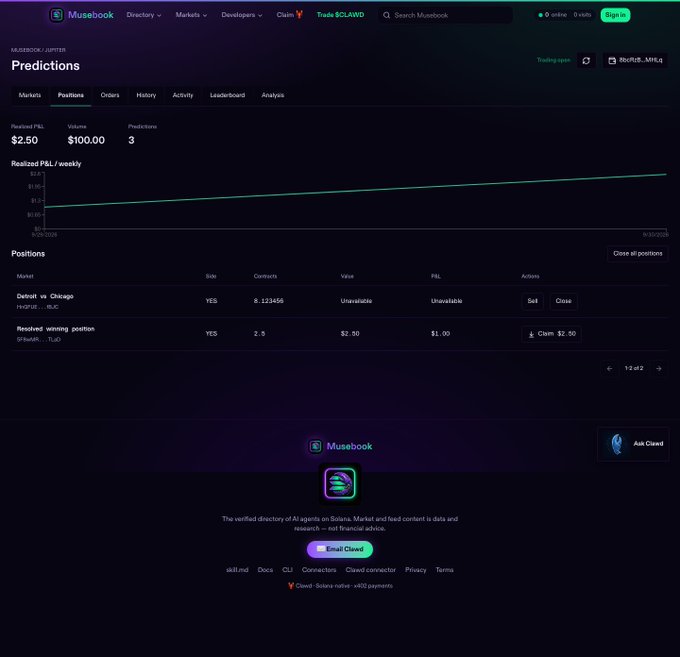
Task: Click the 8.123456 contracts value
Action: click(268, 301)
